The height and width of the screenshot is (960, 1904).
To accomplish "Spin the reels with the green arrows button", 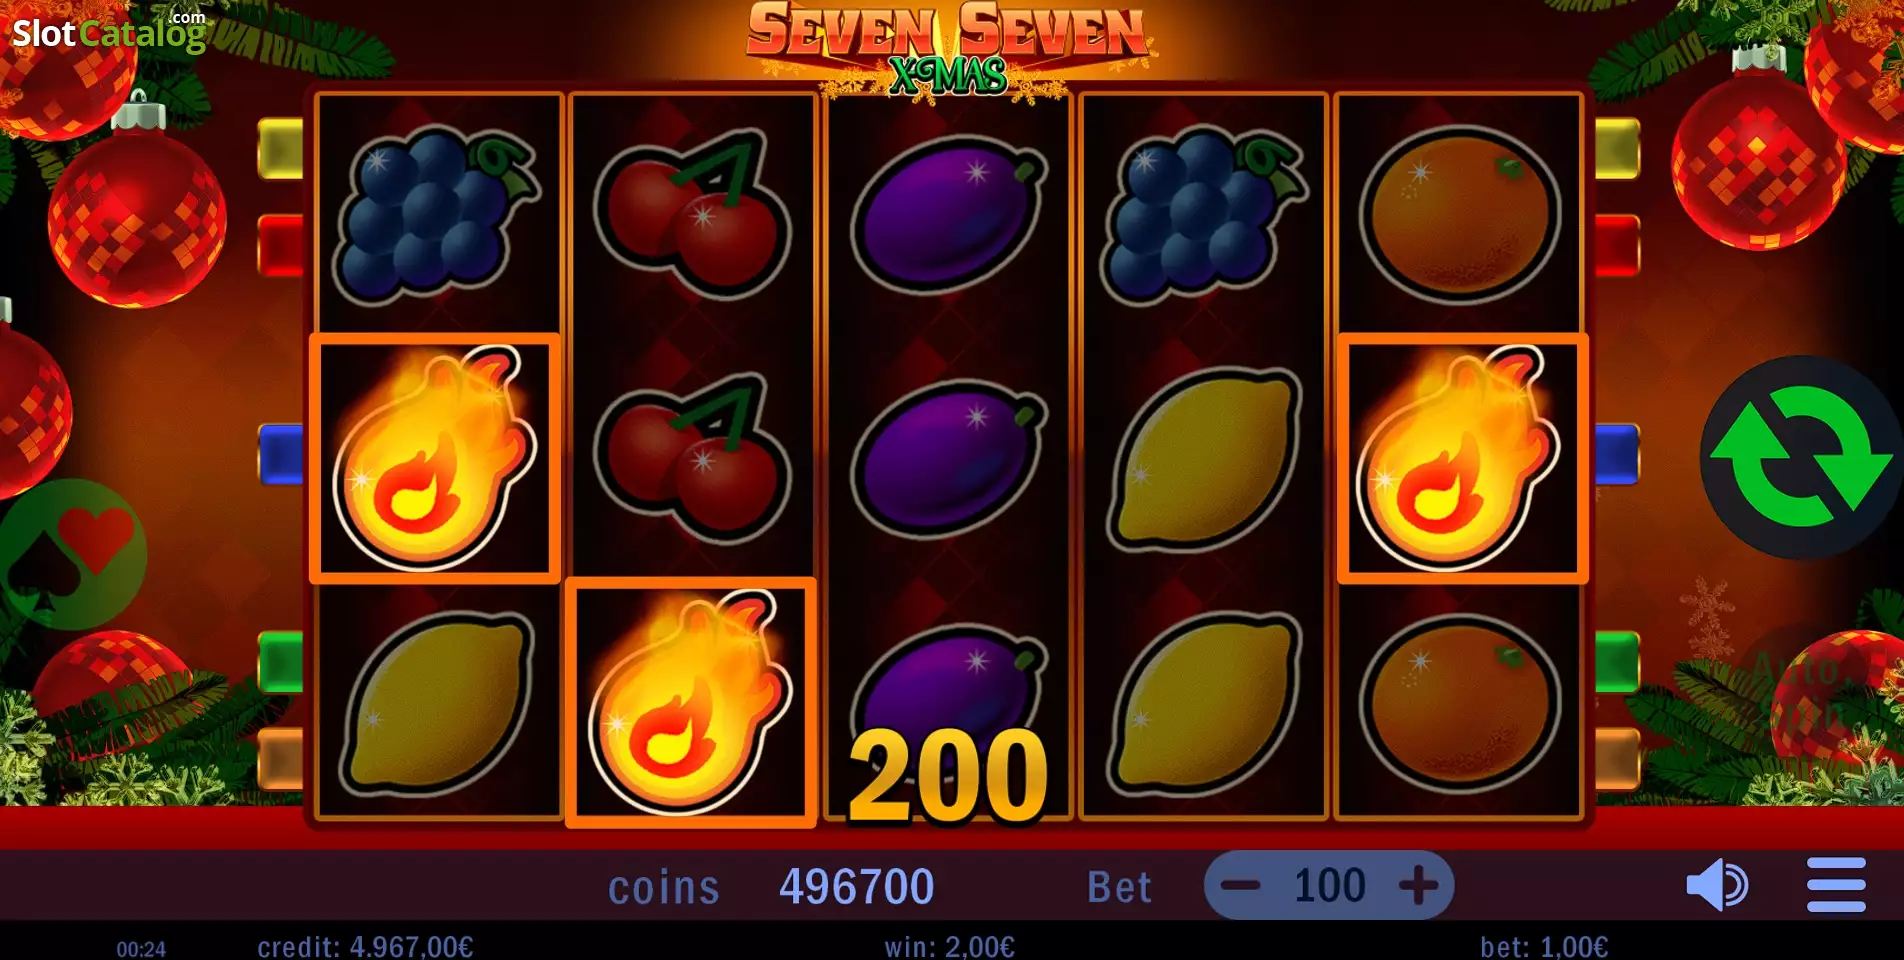I will pos(1801,457).
